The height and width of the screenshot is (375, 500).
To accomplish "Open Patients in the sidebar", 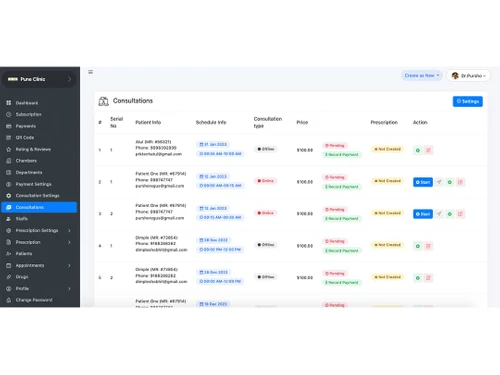I will (x=24, y=254).
